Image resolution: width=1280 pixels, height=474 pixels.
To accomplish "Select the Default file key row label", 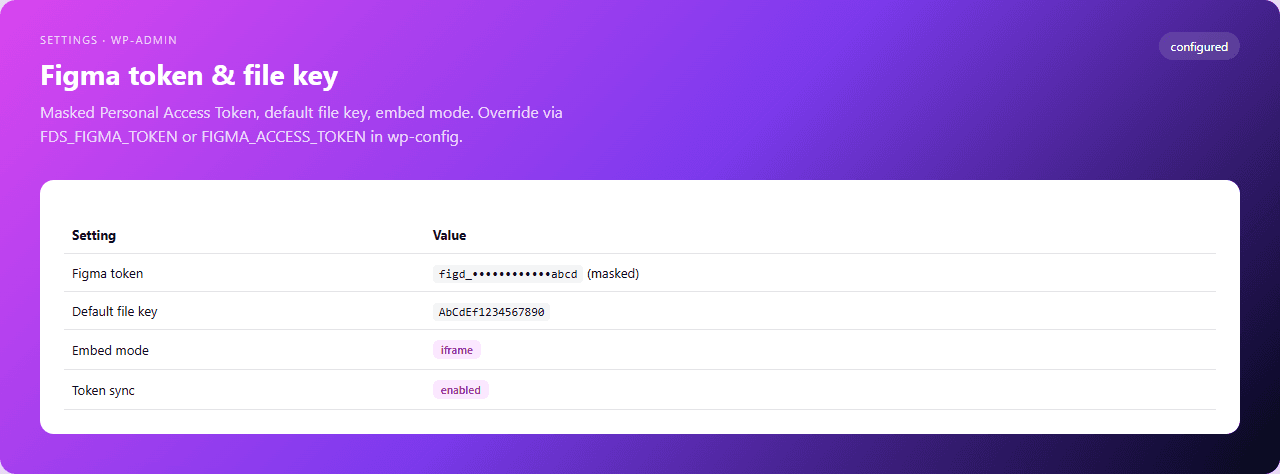I will (x=114, y=312).
